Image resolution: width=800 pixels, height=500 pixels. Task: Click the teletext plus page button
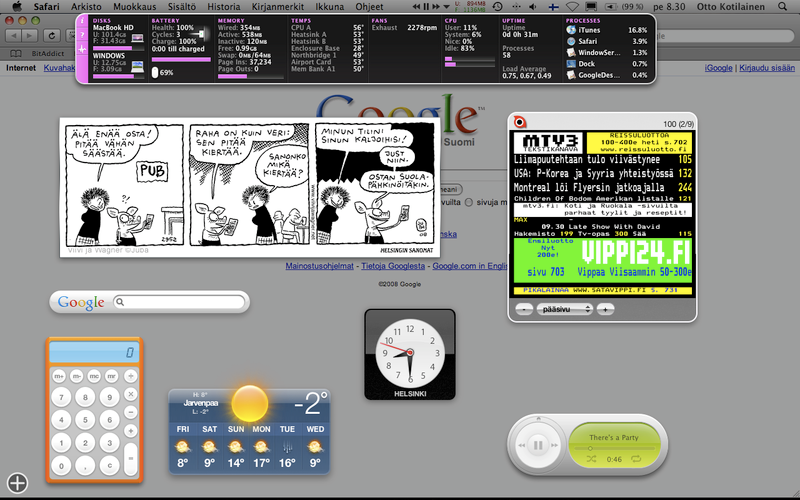click(x=606, y=309)
